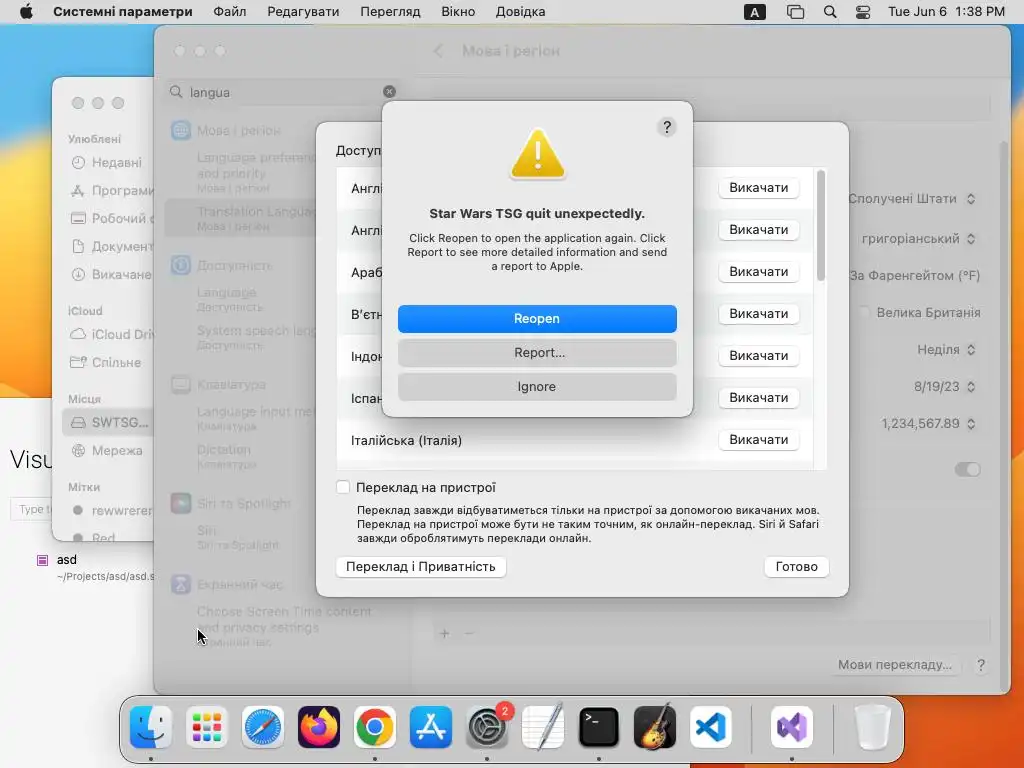This screenshot has height=768, width=1024.
Task: Select Викачане in Finder sidebar
Action: click(x=108, y=274)
